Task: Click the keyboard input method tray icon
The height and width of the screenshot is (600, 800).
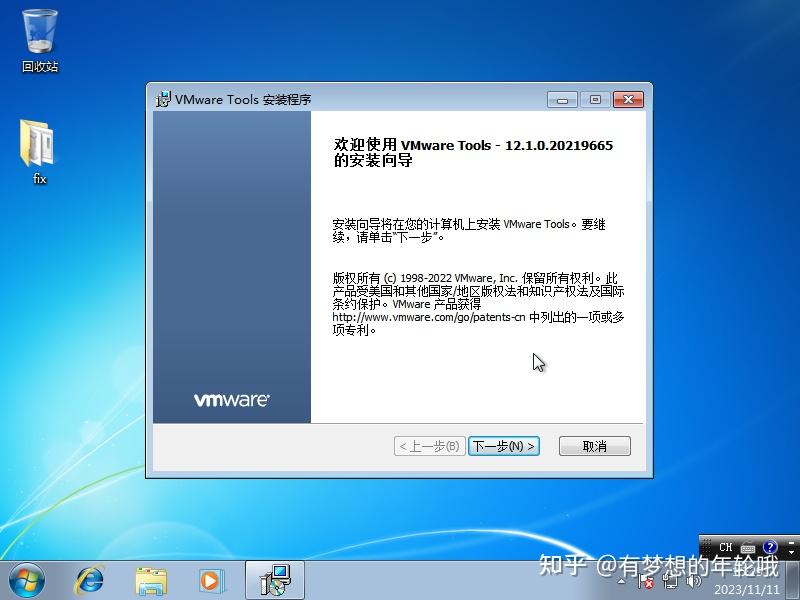Action: tap(748, 547)
